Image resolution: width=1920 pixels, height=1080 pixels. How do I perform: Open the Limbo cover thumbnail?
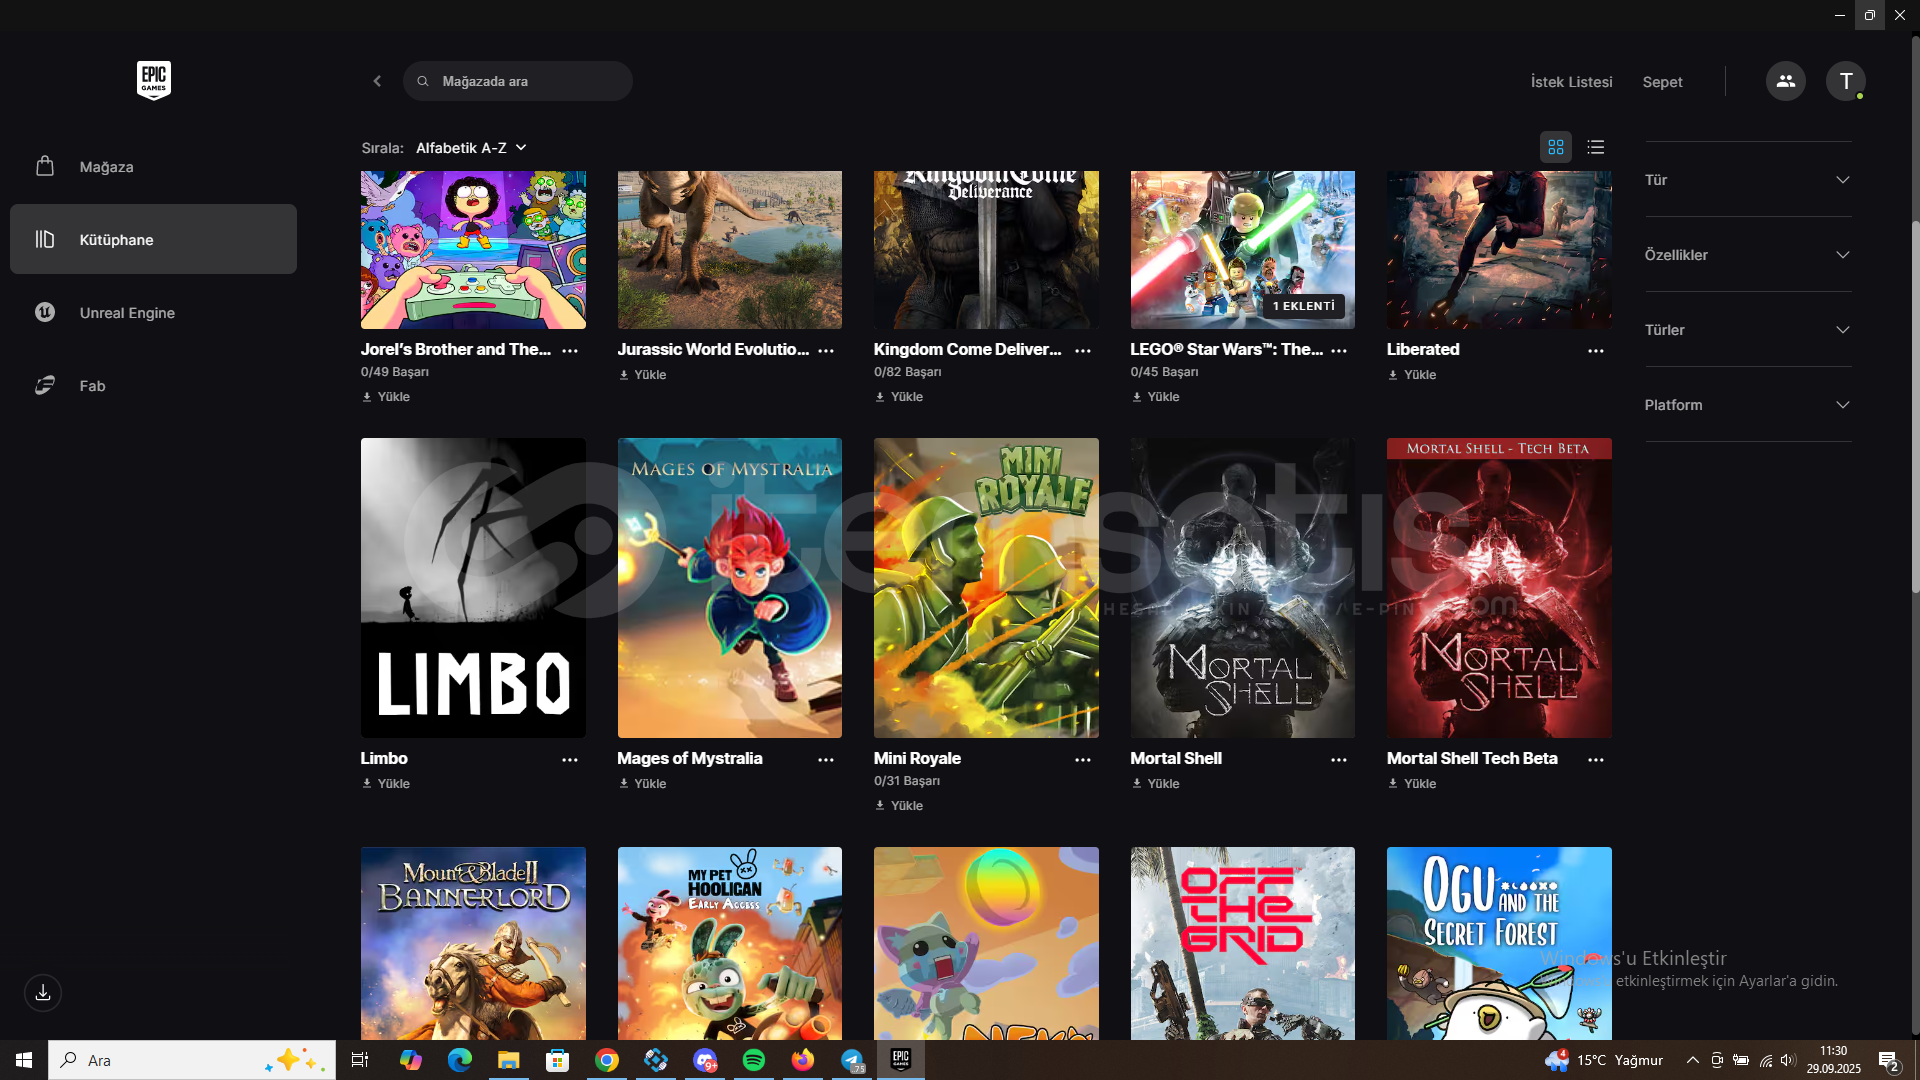(x=473, y=588)
